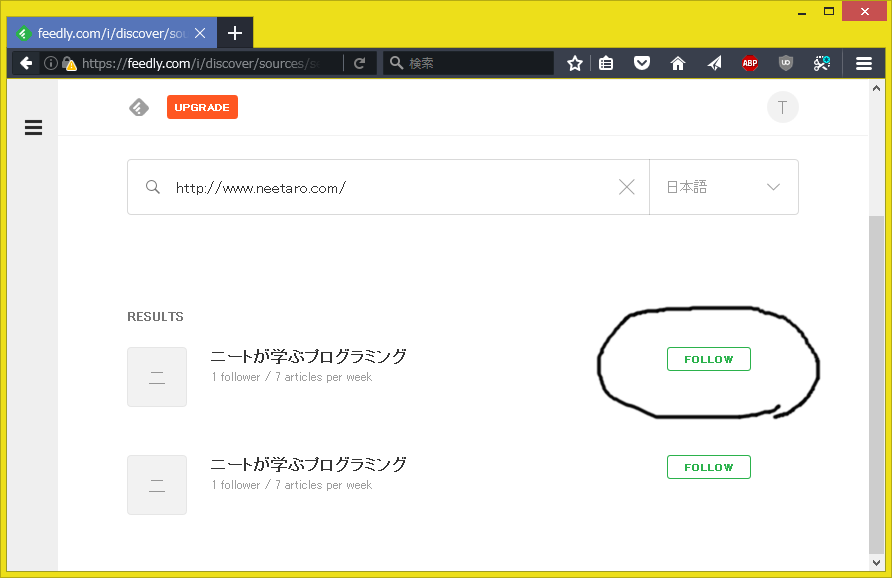Bookmark this page with the star icon
This screenshot has height=578, width=892.
pyautogui.click(x=575, y=63)
